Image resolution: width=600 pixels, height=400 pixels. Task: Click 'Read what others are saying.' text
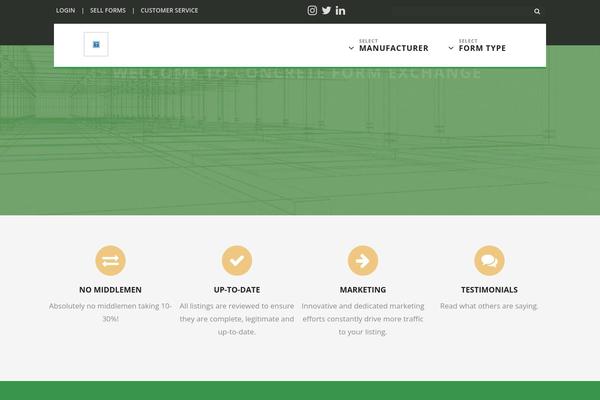[x=489, y=306]
